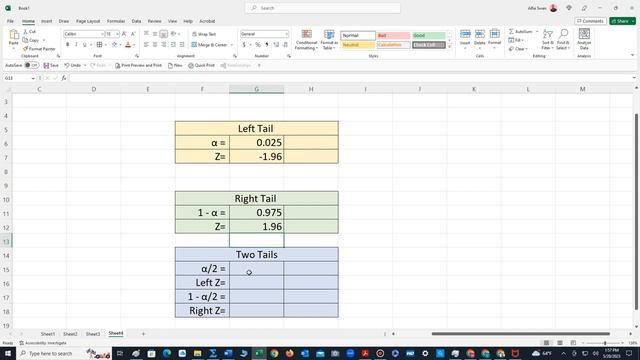Open Conditional Formatting menu
The height and width of the screenshot is (360, 640).
[306, 40]
